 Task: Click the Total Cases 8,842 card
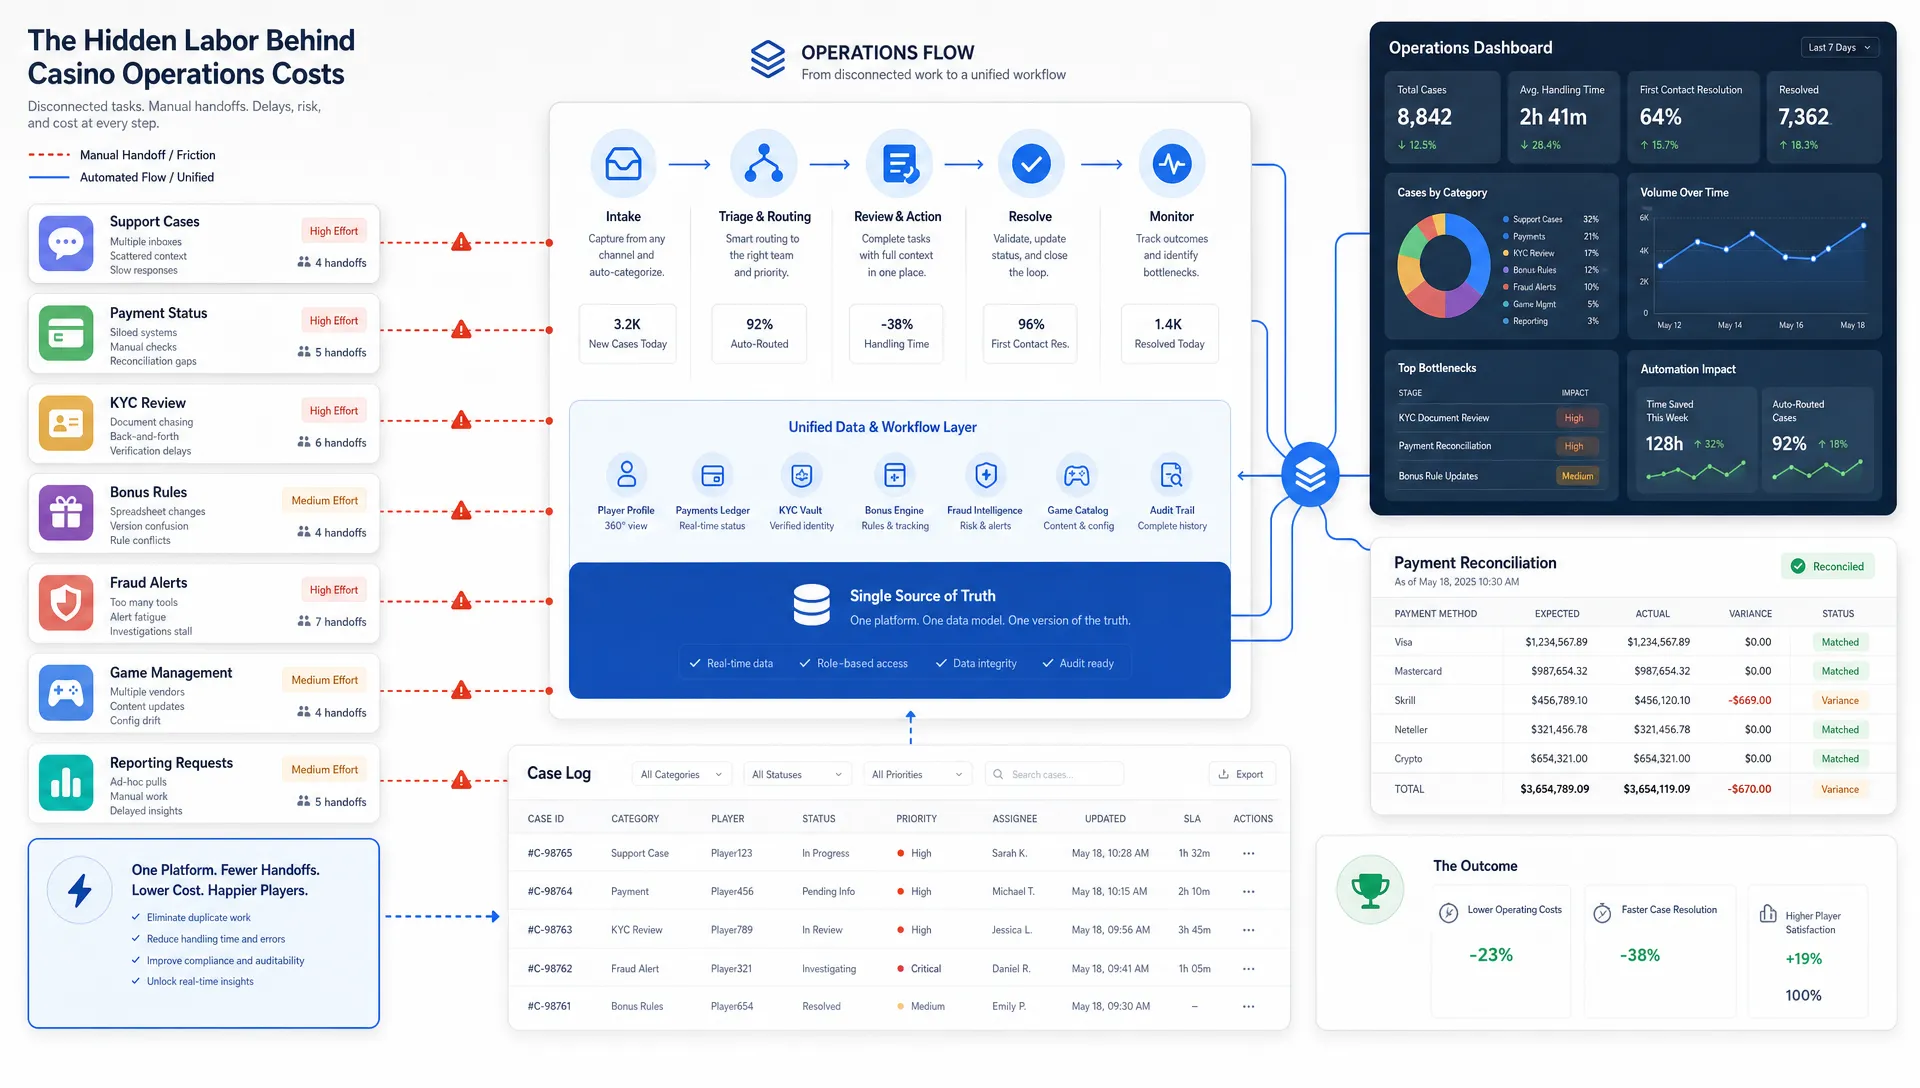click(1440, 117)
